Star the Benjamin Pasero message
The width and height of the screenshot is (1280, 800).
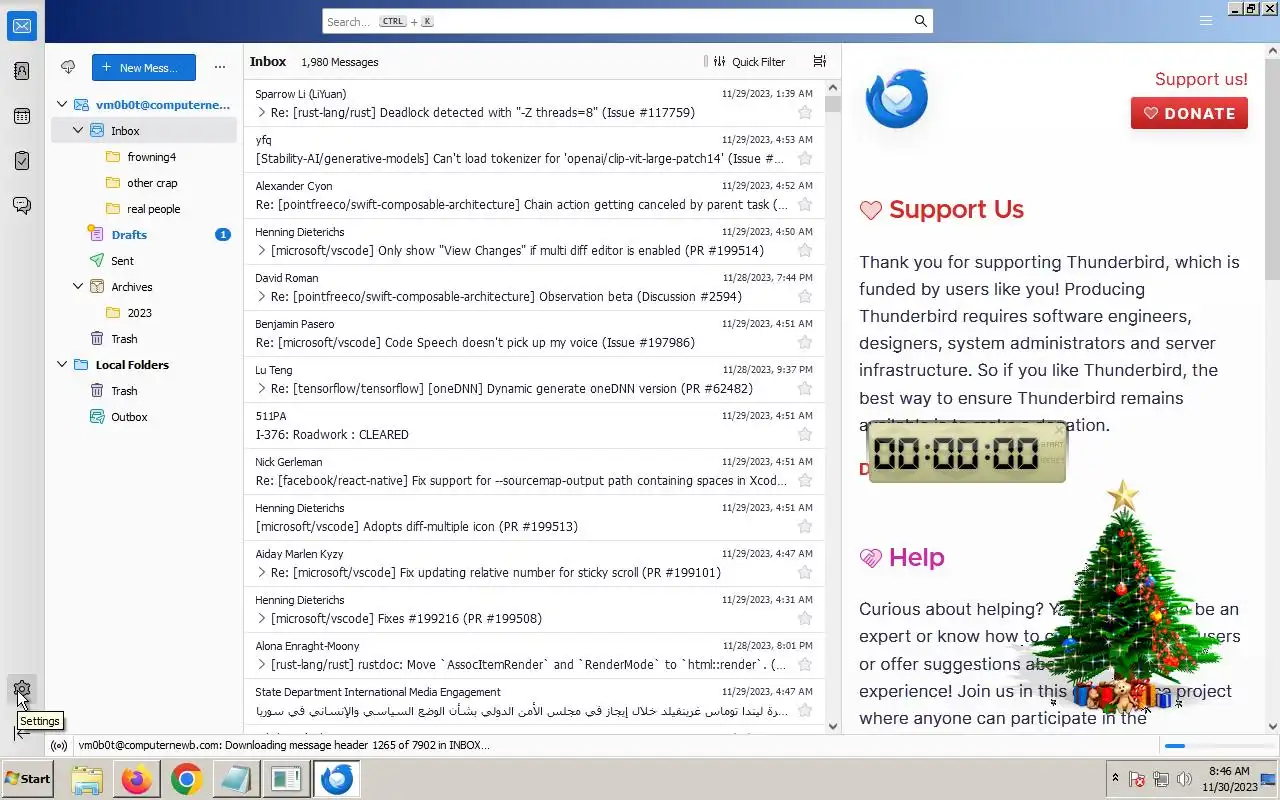(805, 342)
